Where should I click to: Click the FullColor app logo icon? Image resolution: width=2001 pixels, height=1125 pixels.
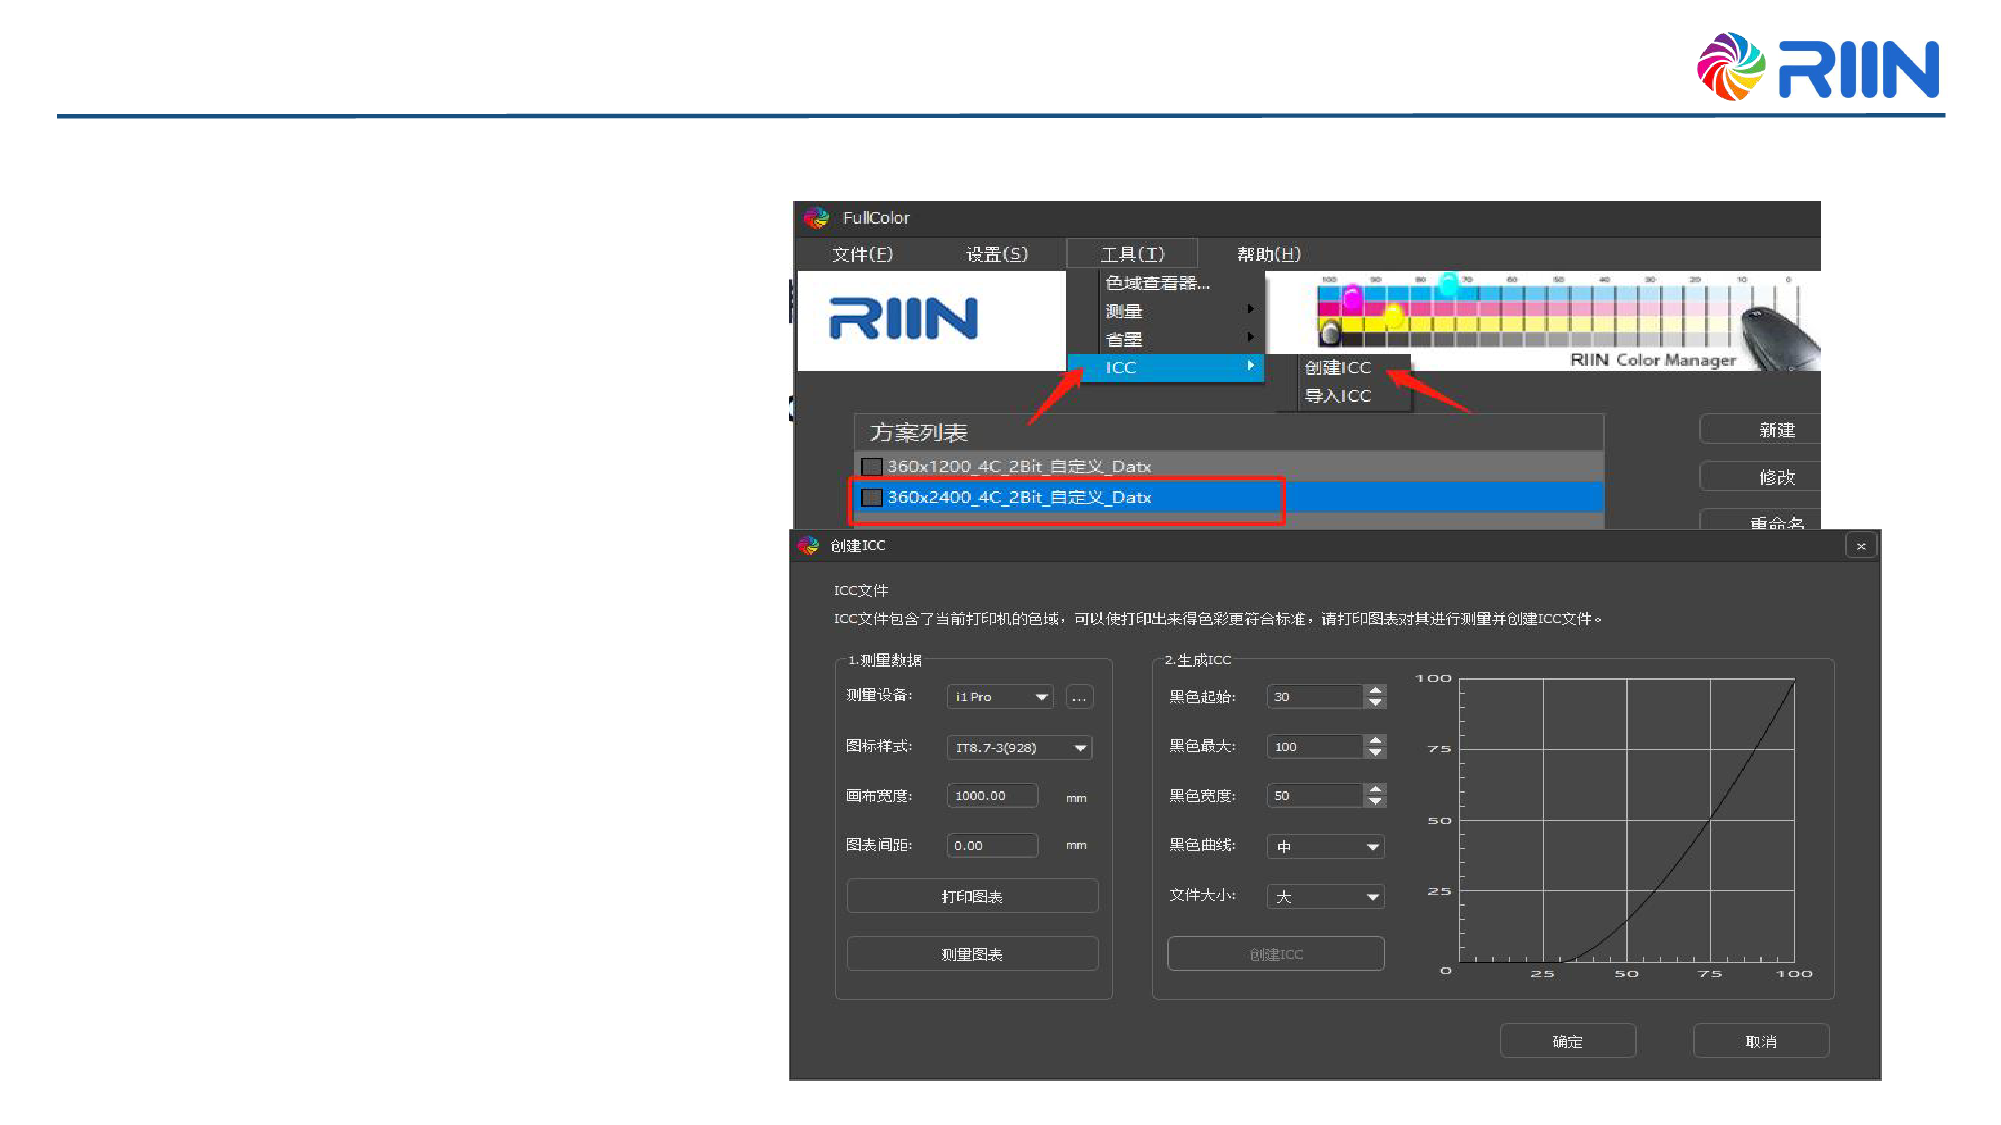(x=816, y=218)
